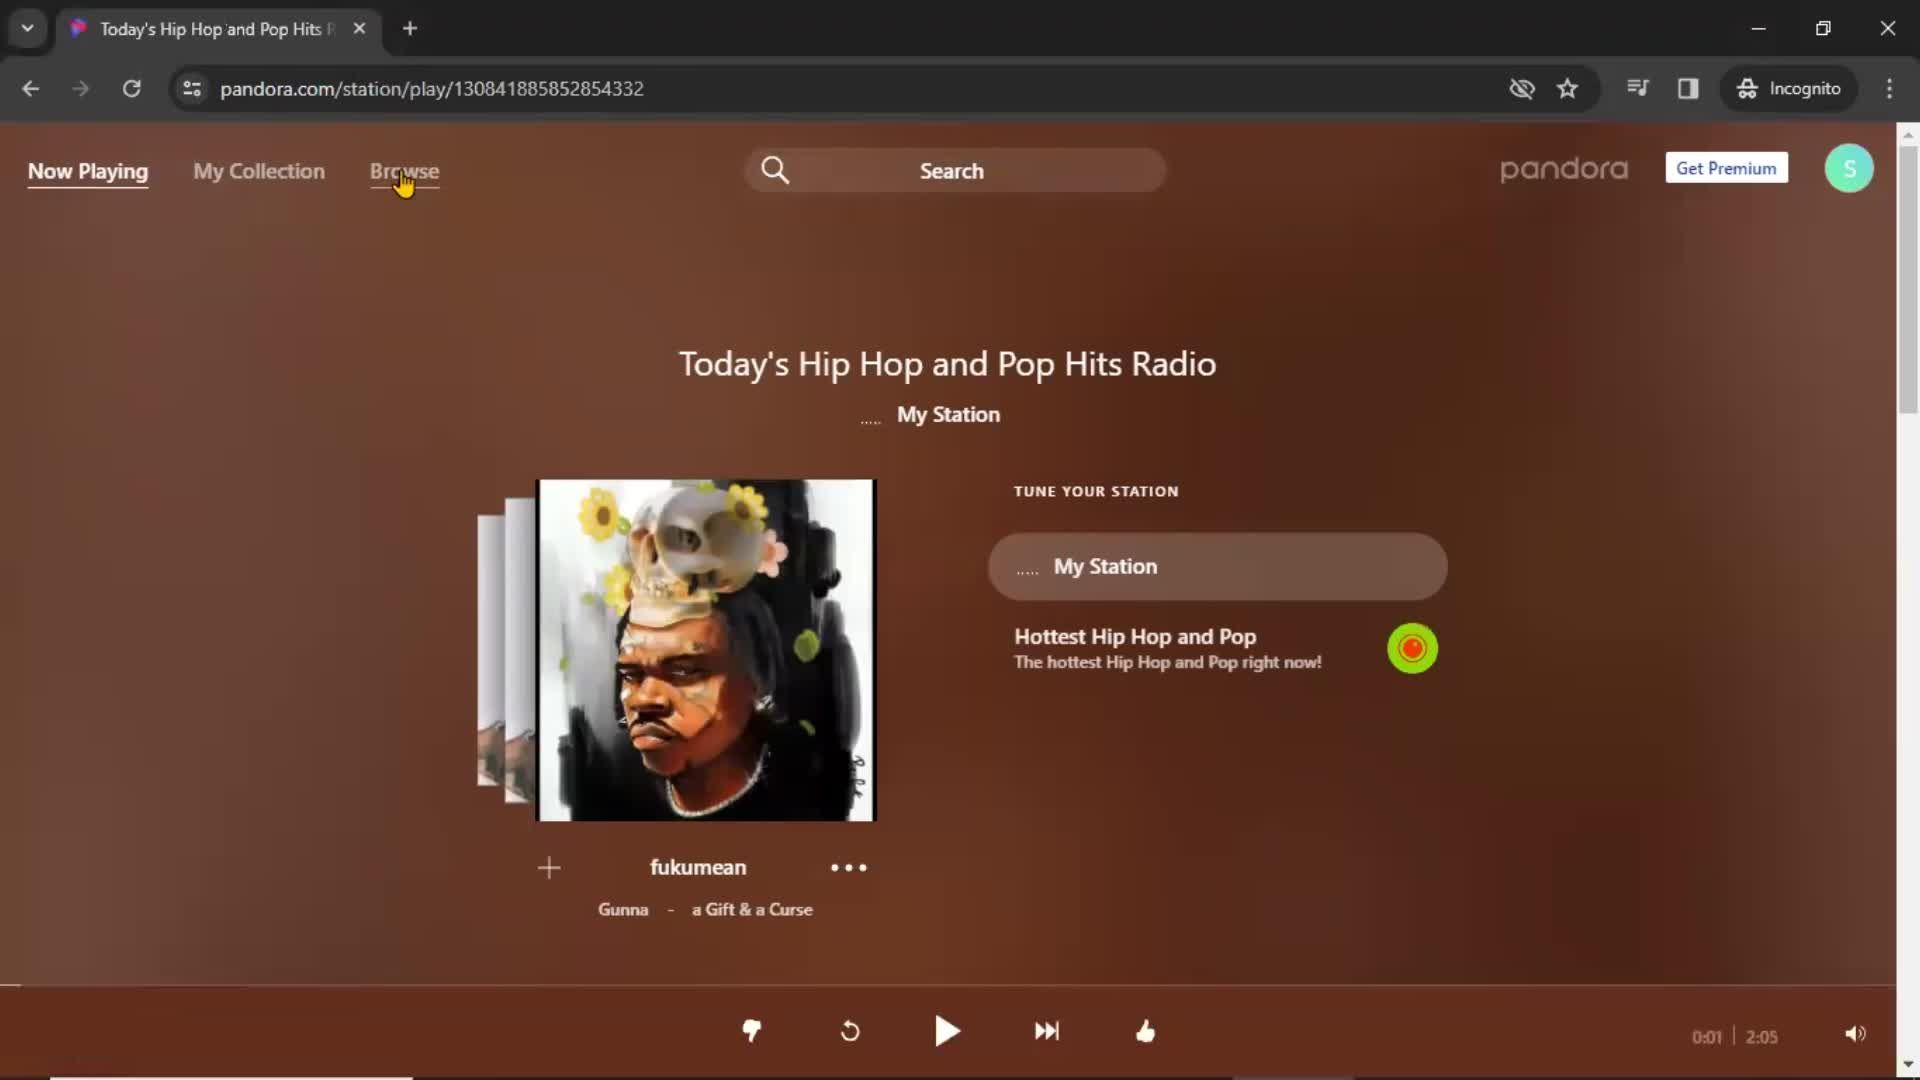Open the Incognito indicator

[x=1789, y=88]
